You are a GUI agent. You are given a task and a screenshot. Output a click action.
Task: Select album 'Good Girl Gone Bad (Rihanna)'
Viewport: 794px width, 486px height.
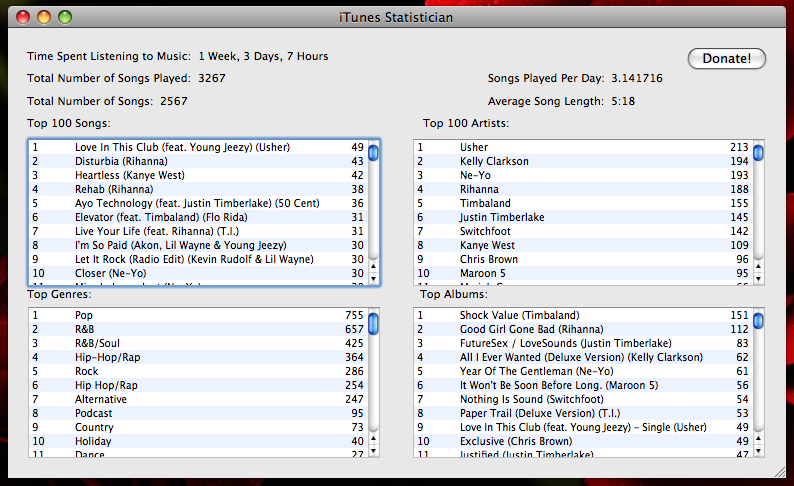(x=583, y=330)
